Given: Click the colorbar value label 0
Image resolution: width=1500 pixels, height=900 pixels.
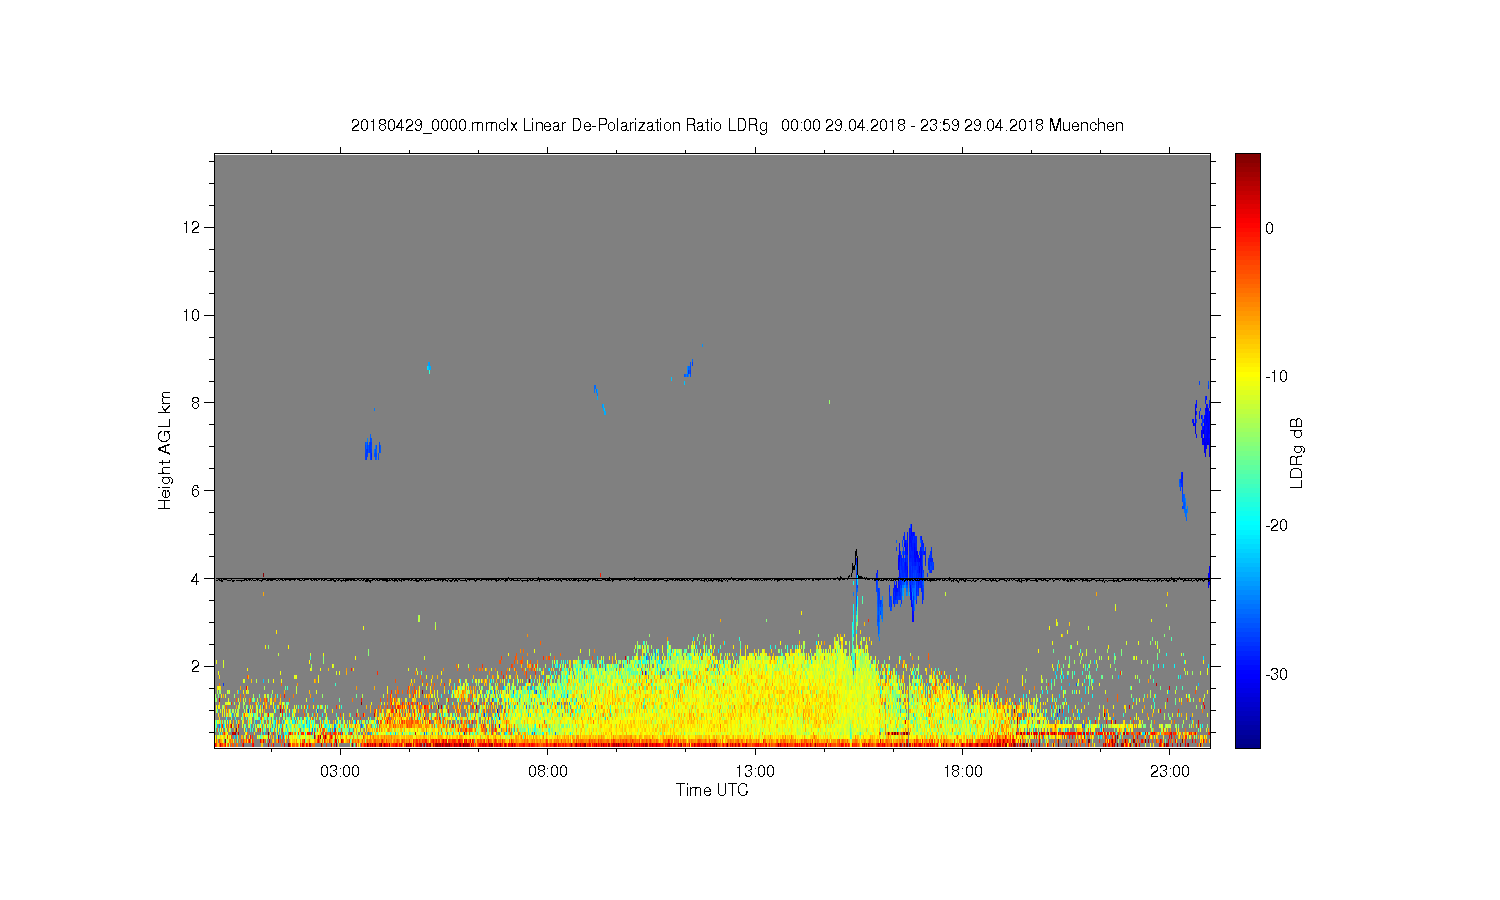Looking at the screenshot, I should coord(1270,228).
